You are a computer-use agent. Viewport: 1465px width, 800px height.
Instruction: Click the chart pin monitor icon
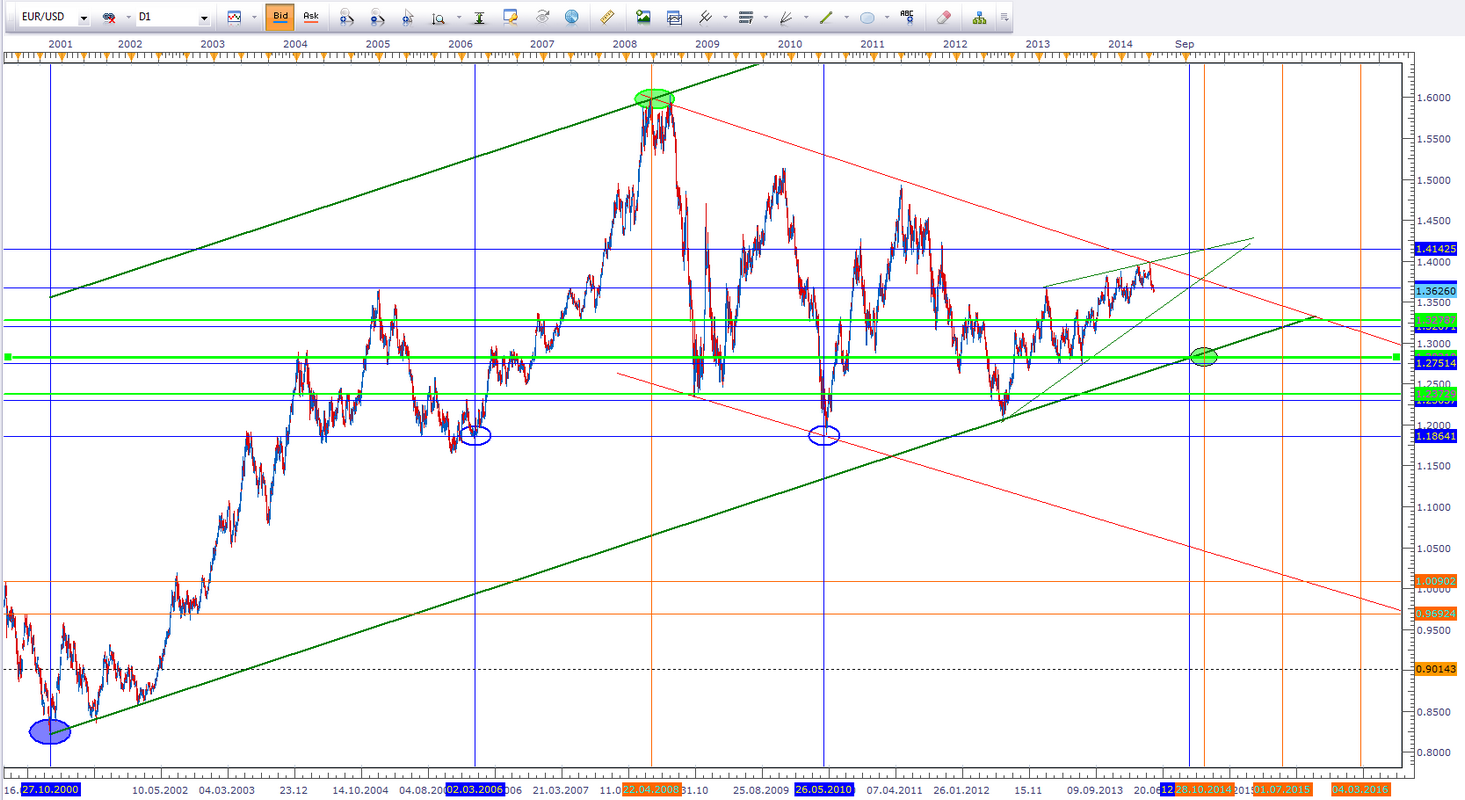click(x=511, y=18)
